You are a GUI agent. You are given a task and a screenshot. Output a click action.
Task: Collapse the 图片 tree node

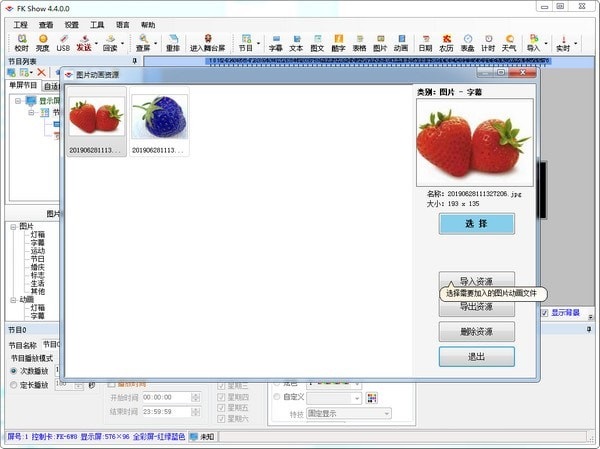pos(13,226)
